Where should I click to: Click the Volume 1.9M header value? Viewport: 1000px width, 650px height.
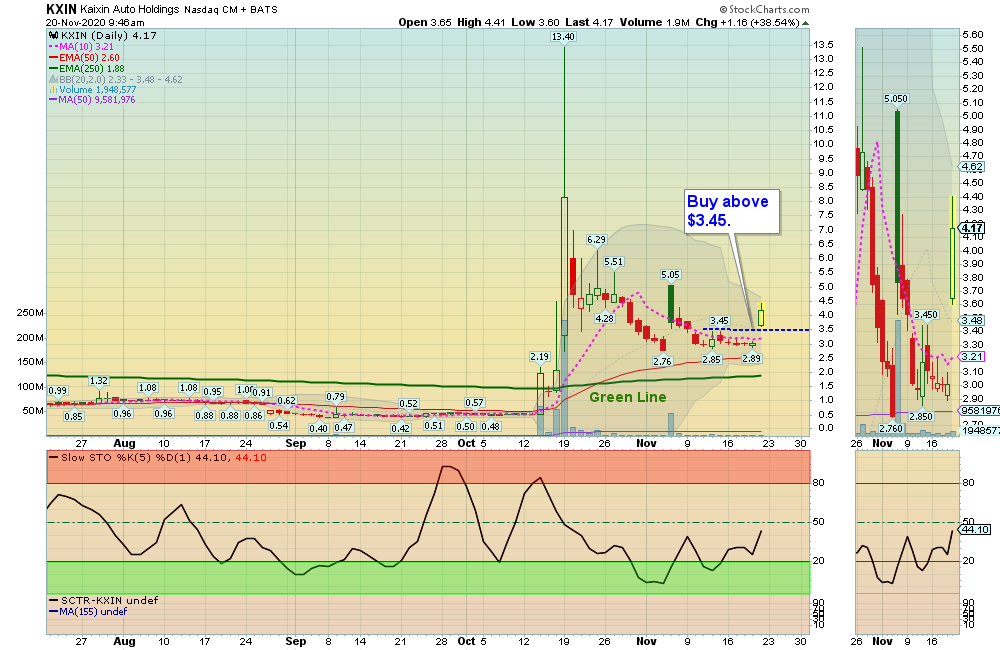654,22
